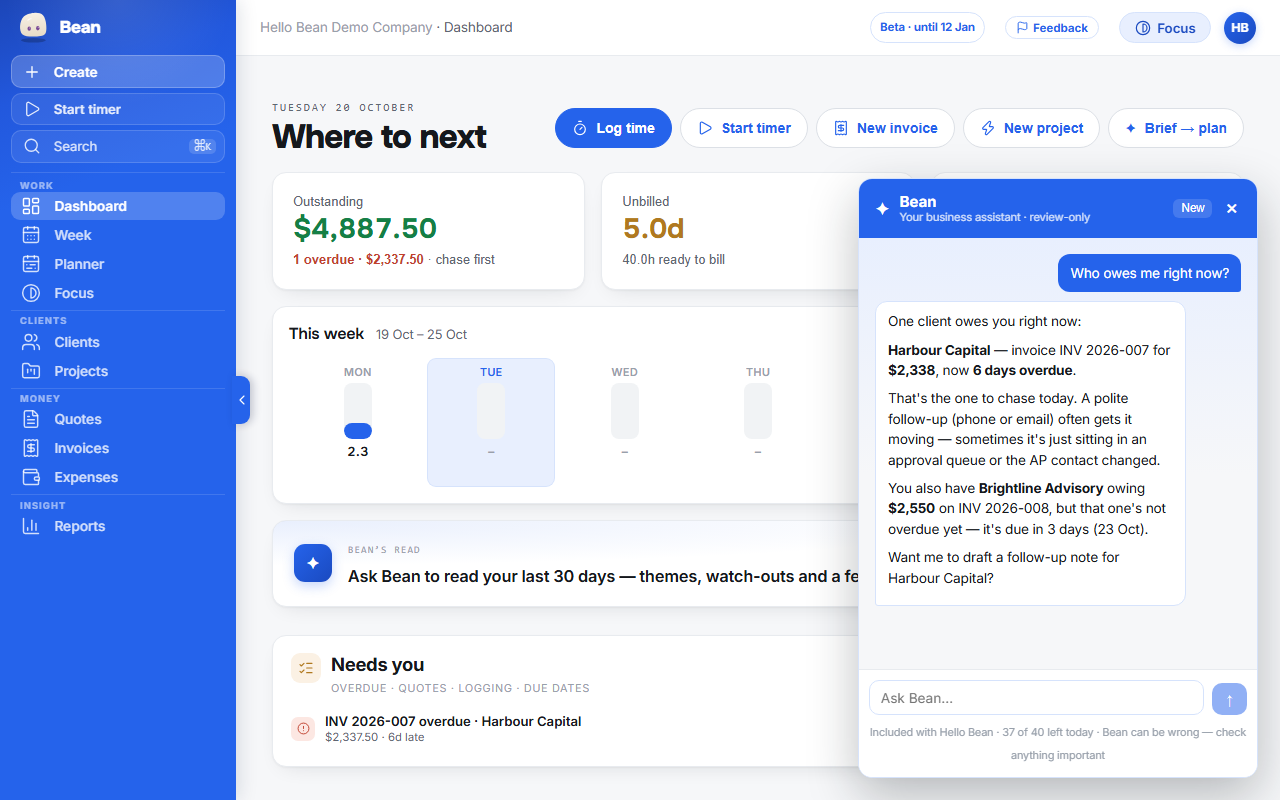Open the HB user account menu

pos(1240,28)
